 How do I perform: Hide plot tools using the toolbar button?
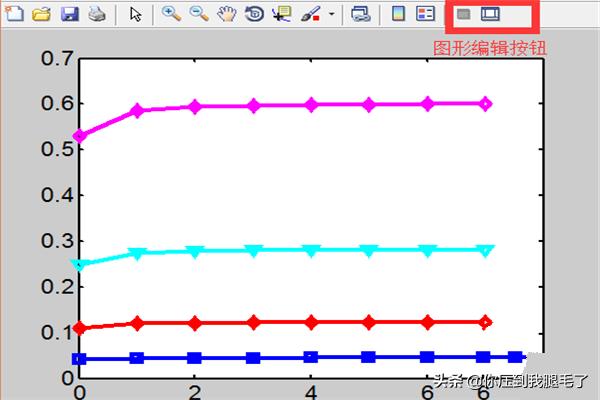tap(463, 15)
